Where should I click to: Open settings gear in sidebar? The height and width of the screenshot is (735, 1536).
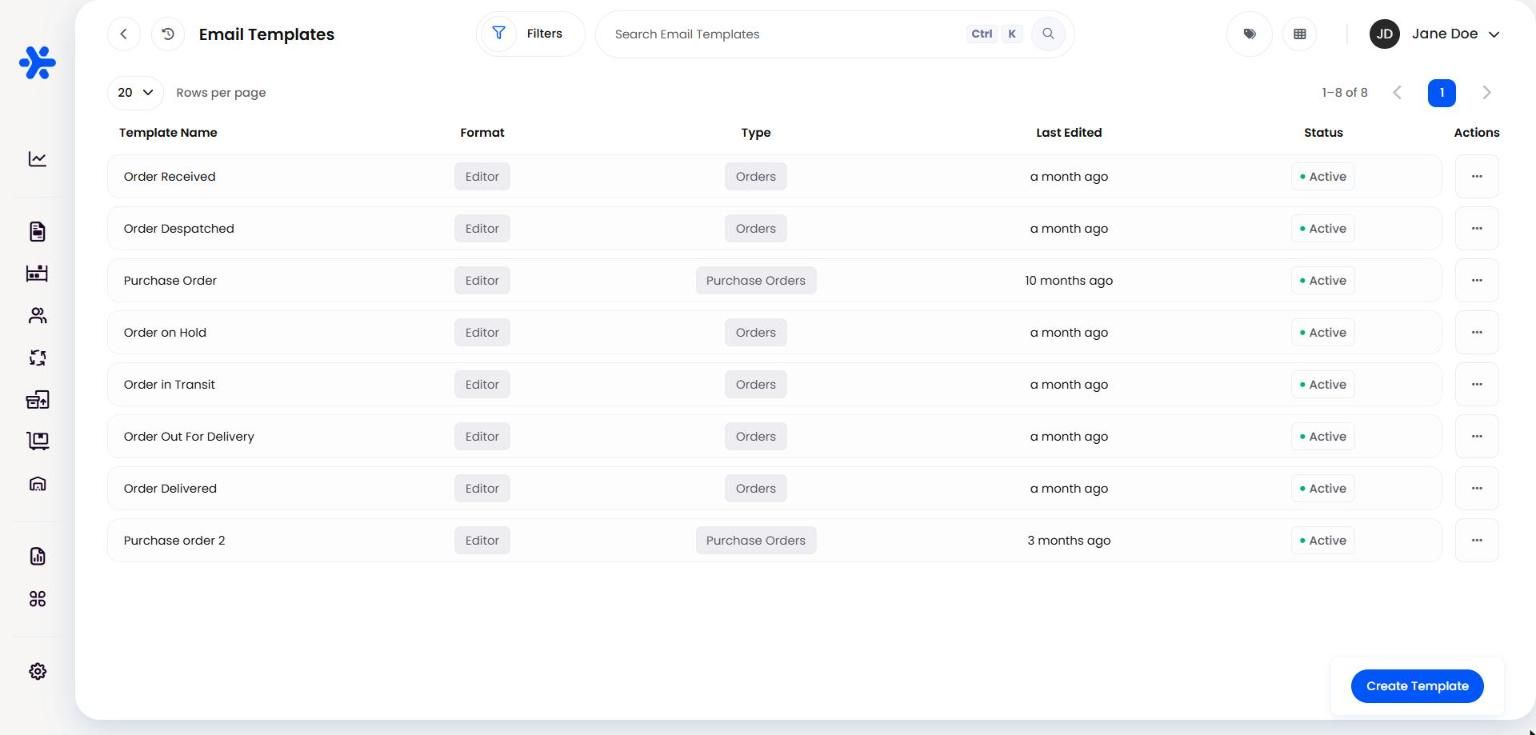[x=37, y=672]
